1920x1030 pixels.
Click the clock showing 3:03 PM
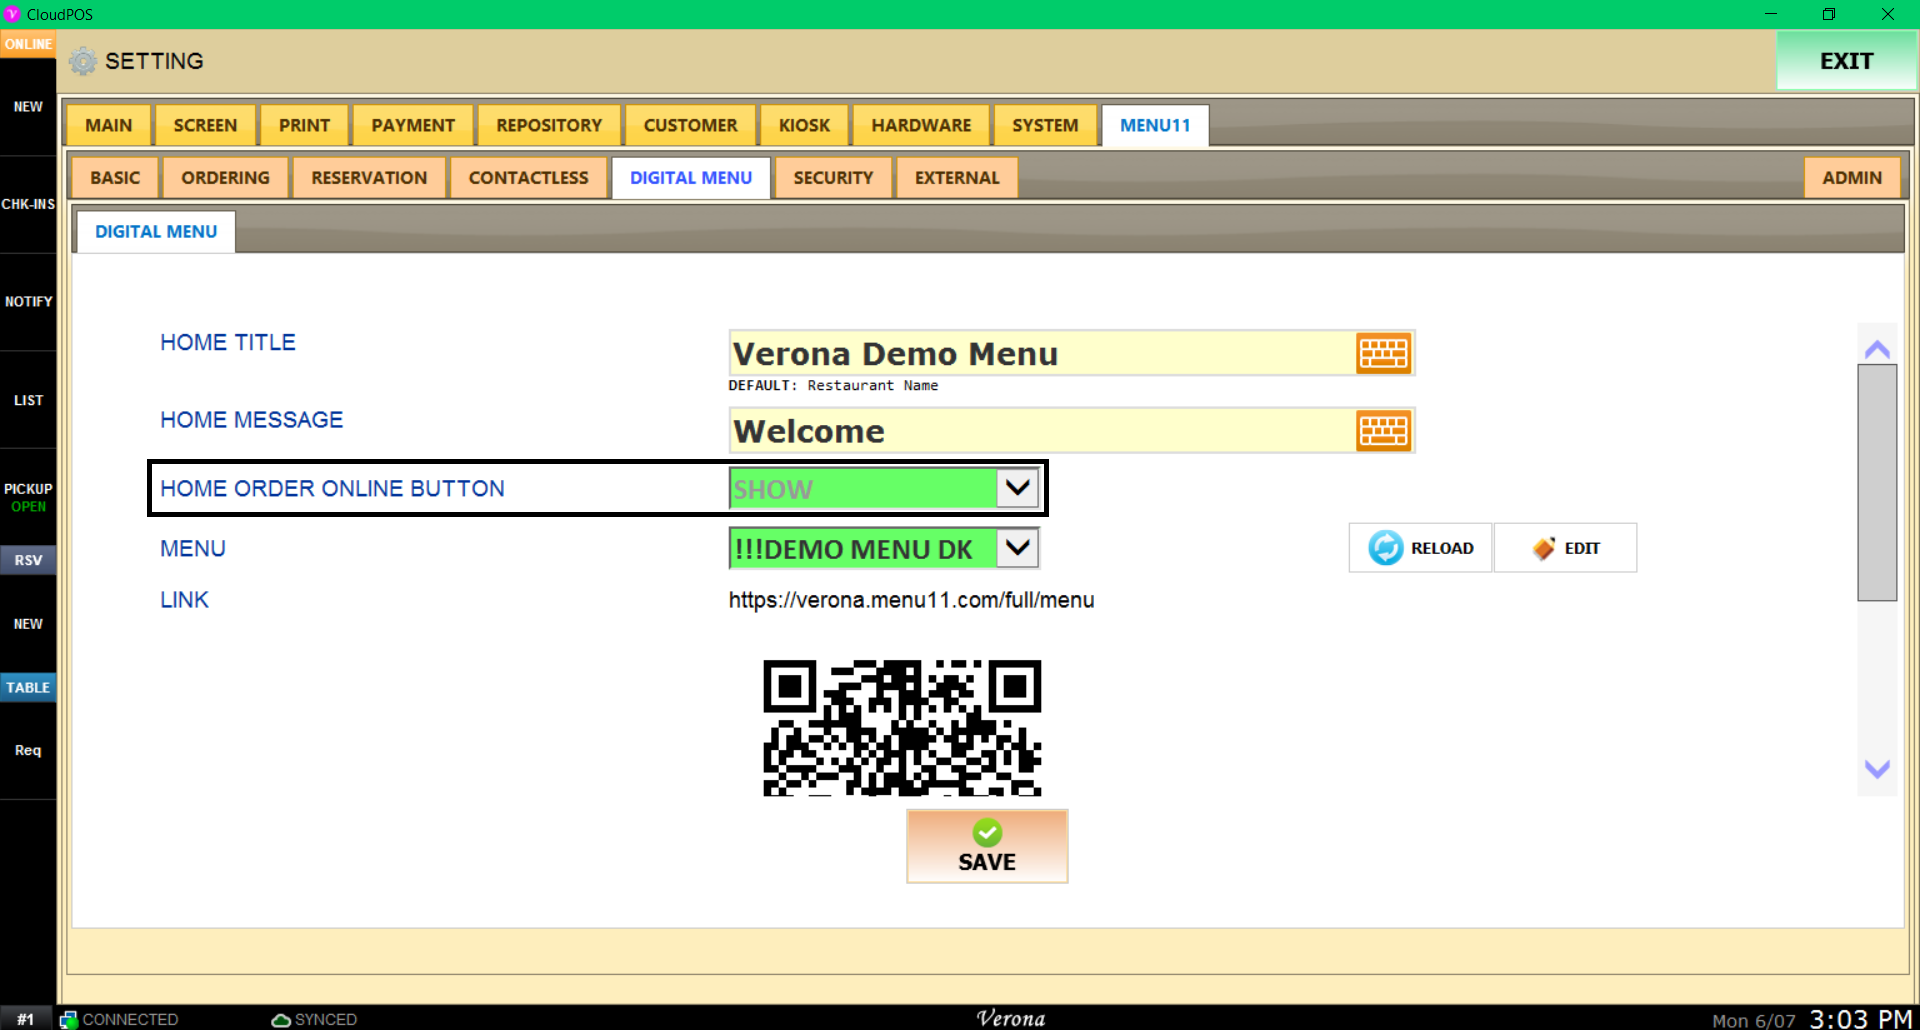coord(1860,1018)
